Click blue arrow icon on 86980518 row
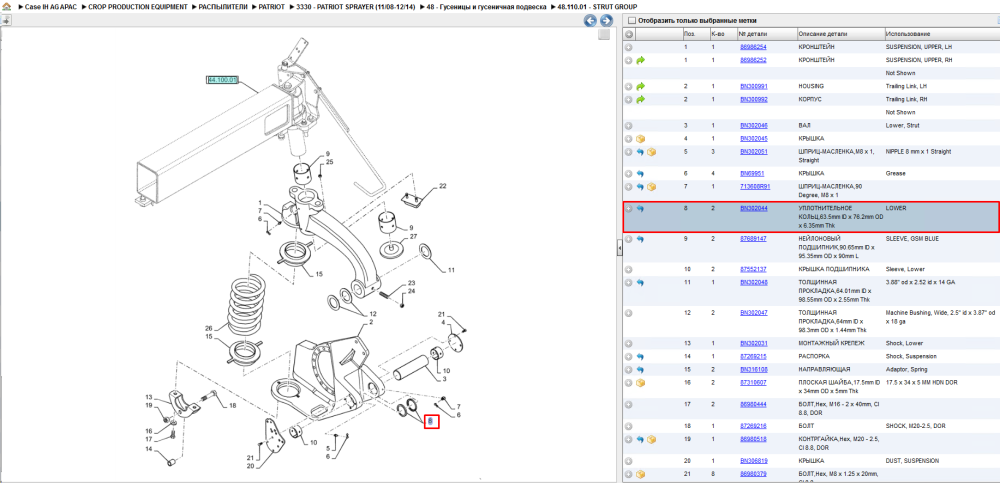This screenshot has width=1000, height=483. (x=641, y=440)
